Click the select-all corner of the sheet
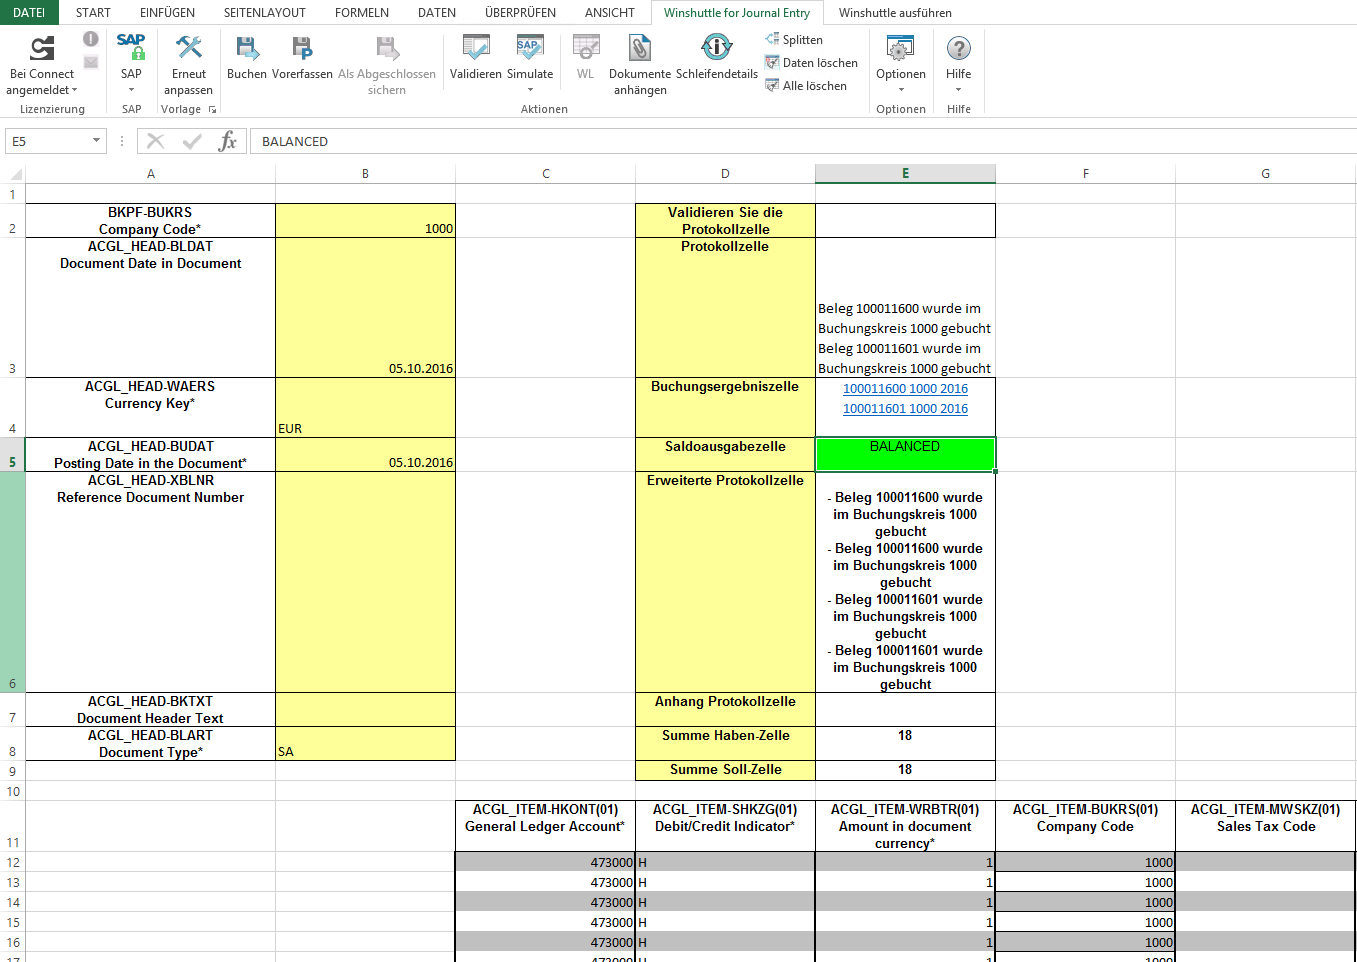 coord(13,174)
